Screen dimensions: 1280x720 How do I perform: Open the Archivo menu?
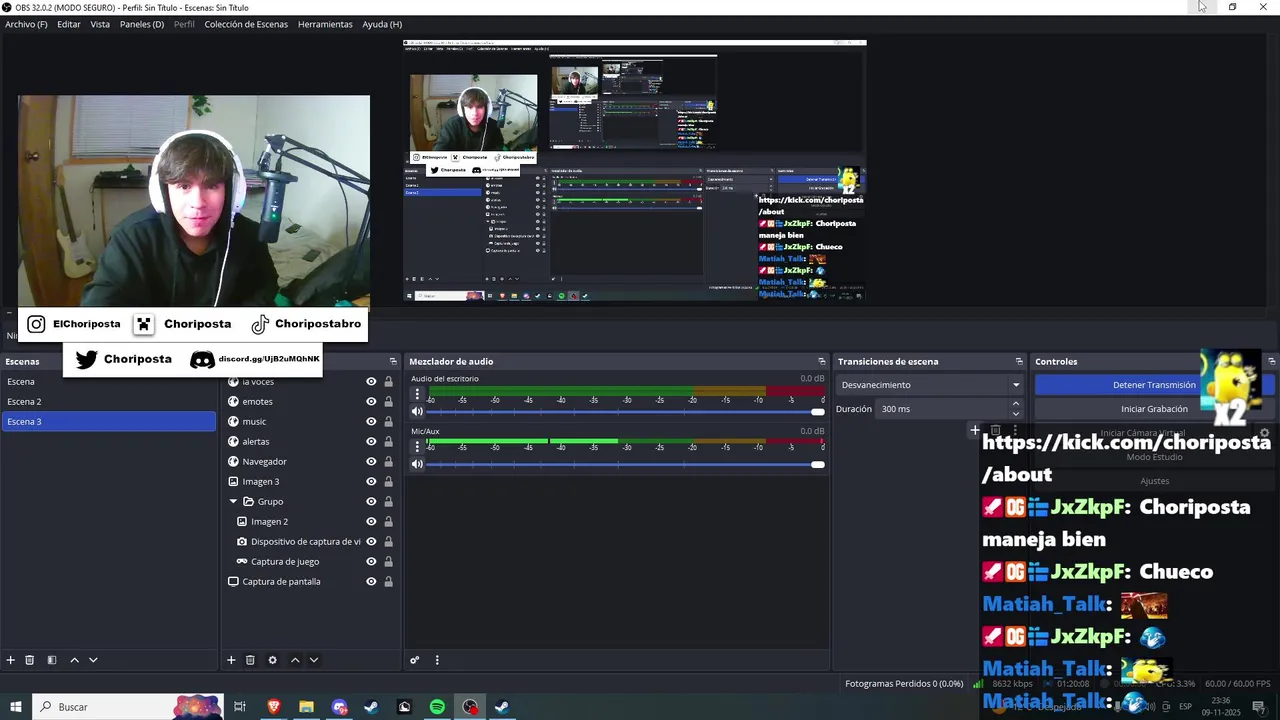[x=26, y=24]
